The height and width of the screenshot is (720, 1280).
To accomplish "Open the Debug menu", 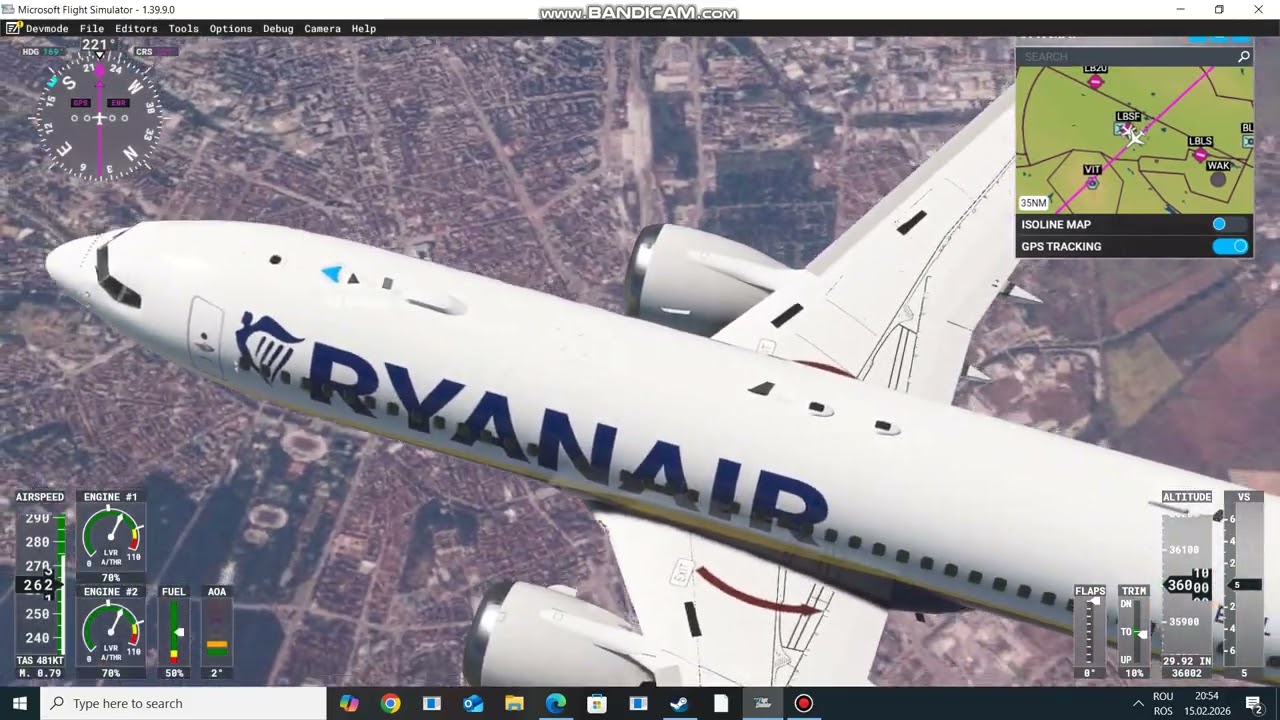I will click(x=278, y=29).
